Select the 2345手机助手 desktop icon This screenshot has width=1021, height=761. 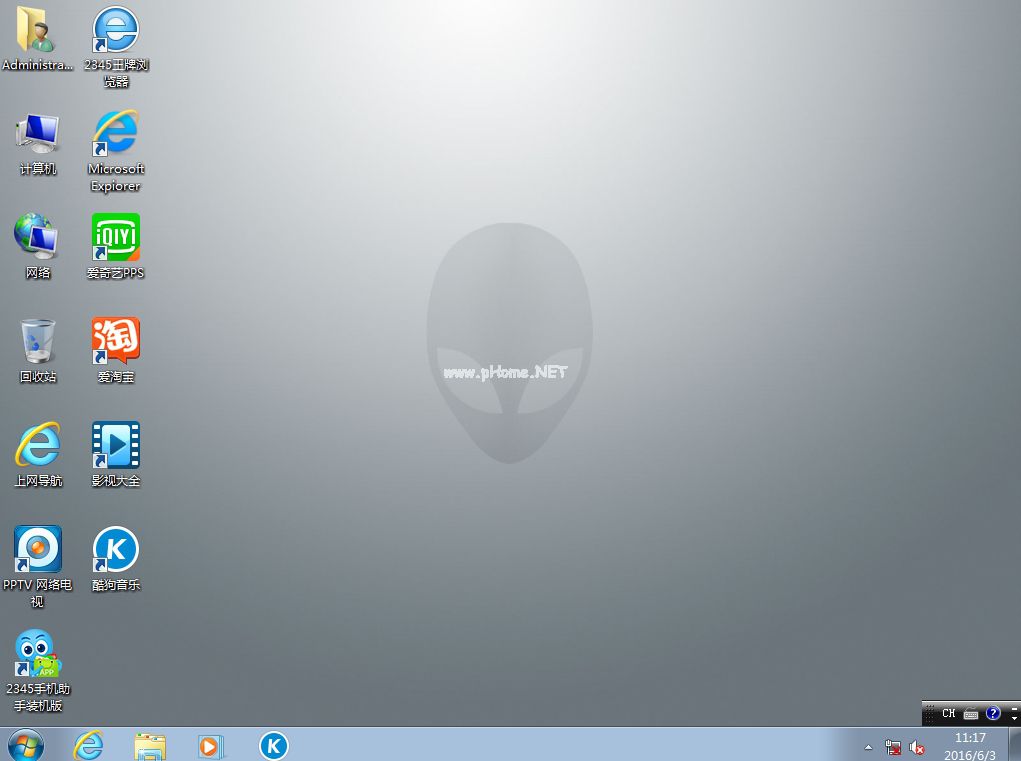(x=37, y=654)
